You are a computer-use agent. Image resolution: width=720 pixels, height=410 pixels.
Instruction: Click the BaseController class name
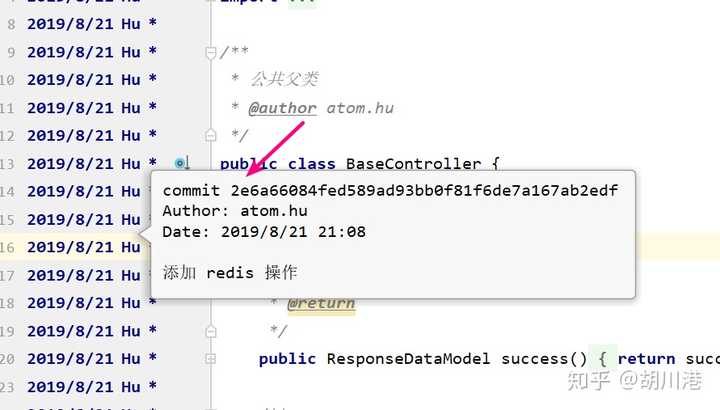click(413, 164)
